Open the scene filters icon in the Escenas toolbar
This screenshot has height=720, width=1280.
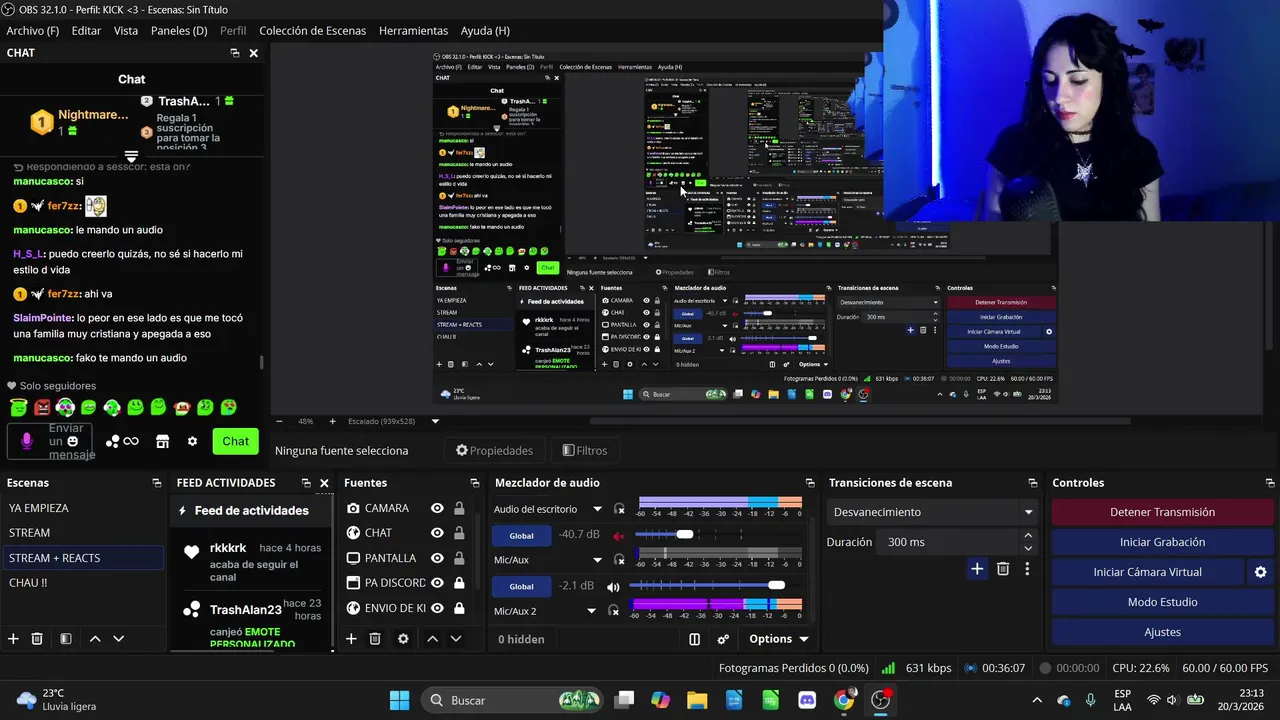65,638
